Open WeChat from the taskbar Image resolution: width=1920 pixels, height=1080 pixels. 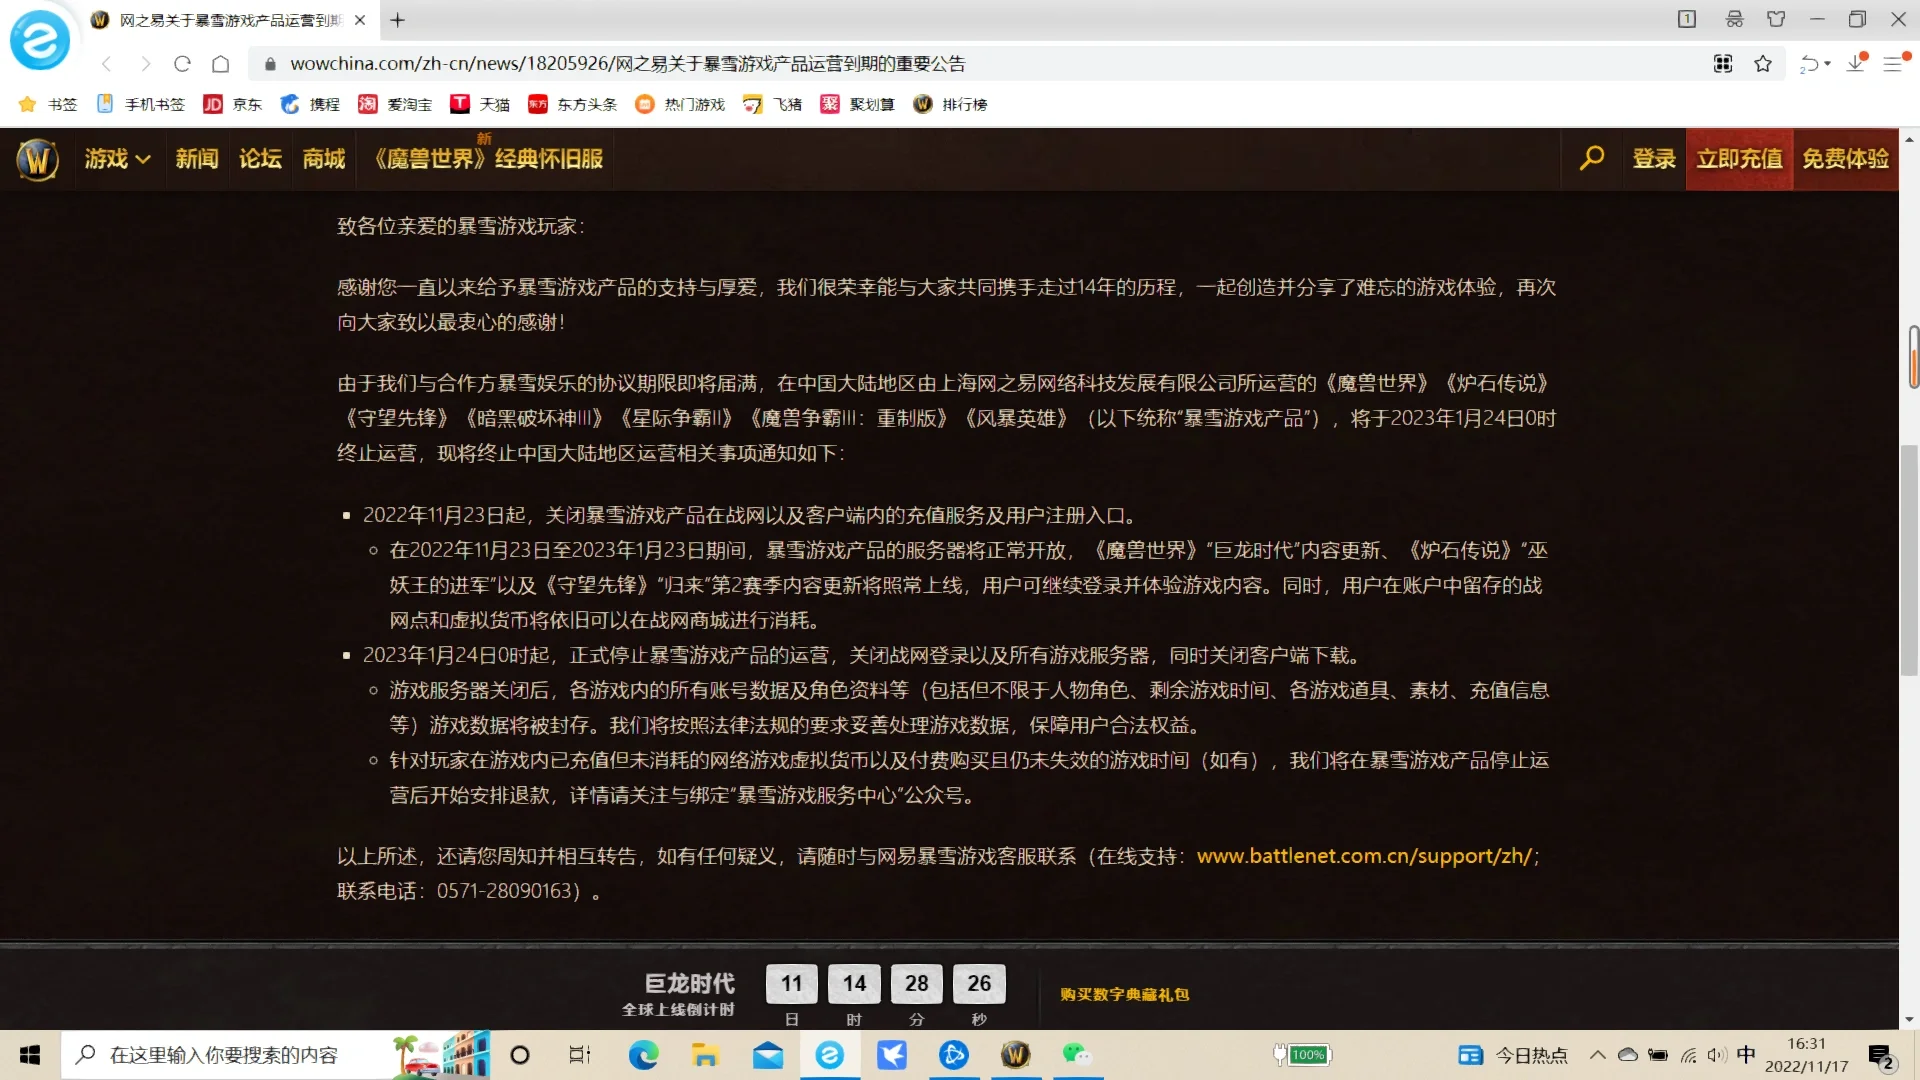click(x=1077, y=1055)
